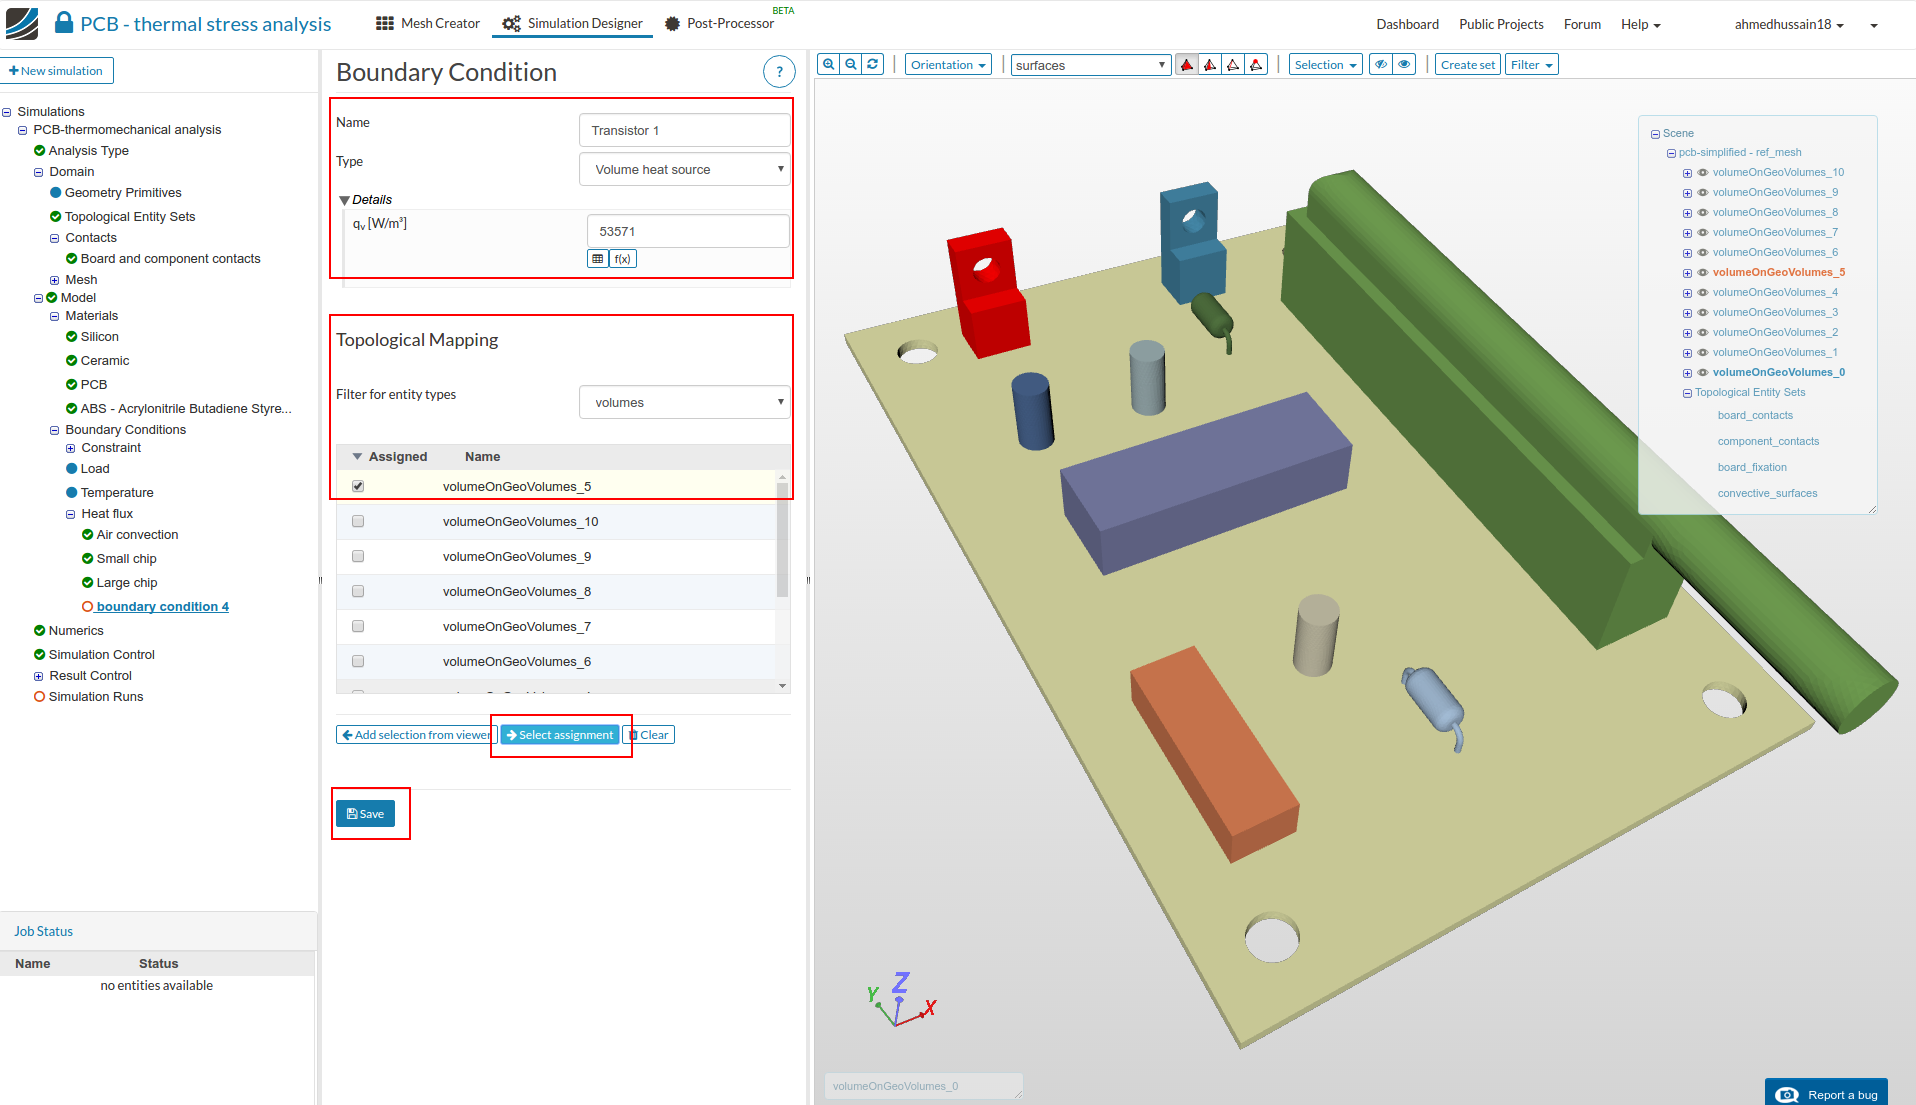Click the zoom out magnifier icon
The height and width of the screenshot is (1105, 1916).
click(x=851, y=65)
